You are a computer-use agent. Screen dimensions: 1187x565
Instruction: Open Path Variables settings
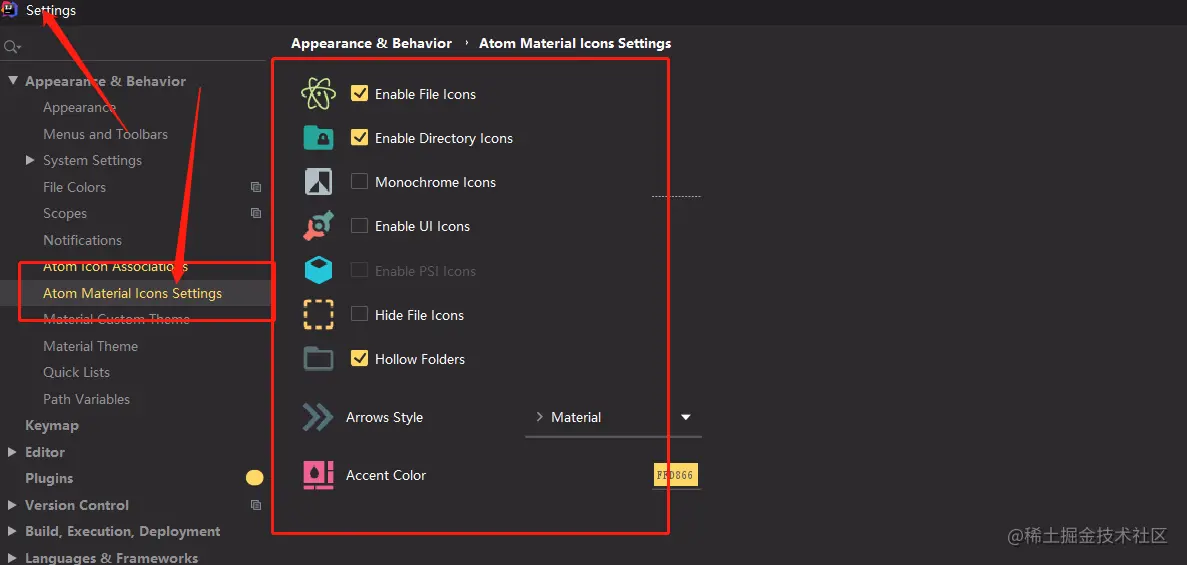86,399
